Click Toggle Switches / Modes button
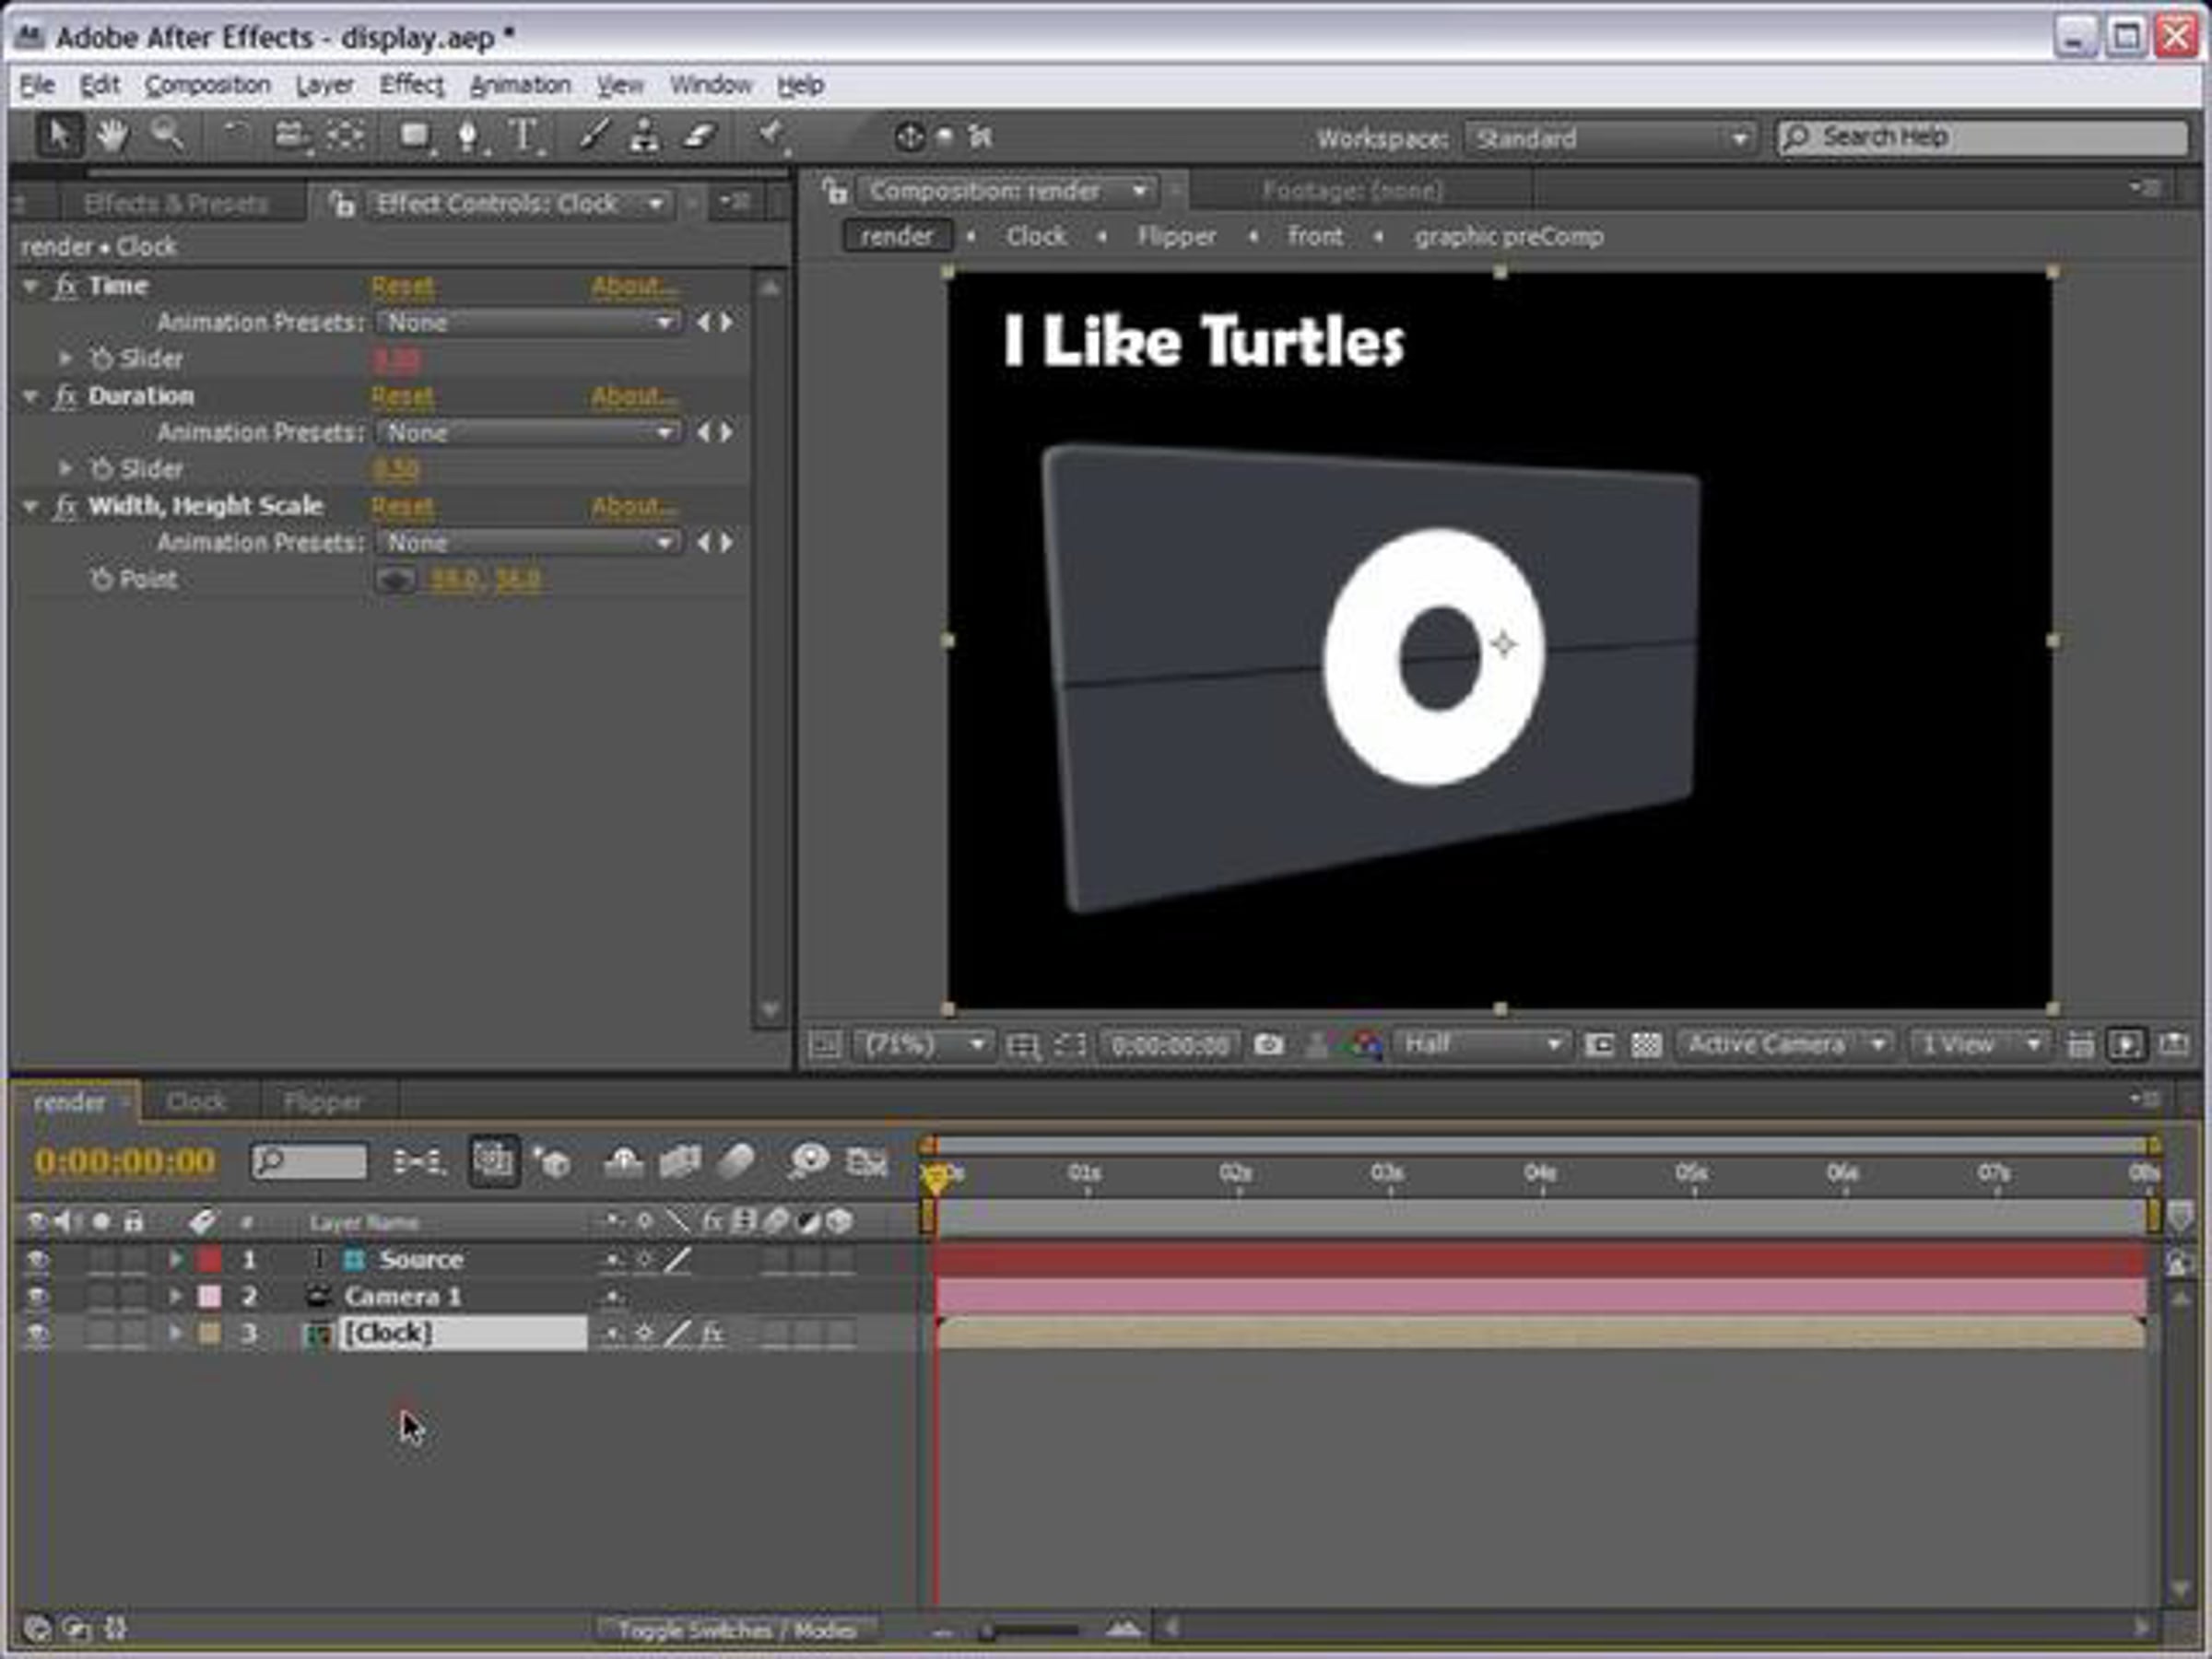This screenshot has height=1659, width=2212. (x=737, y=1631)
